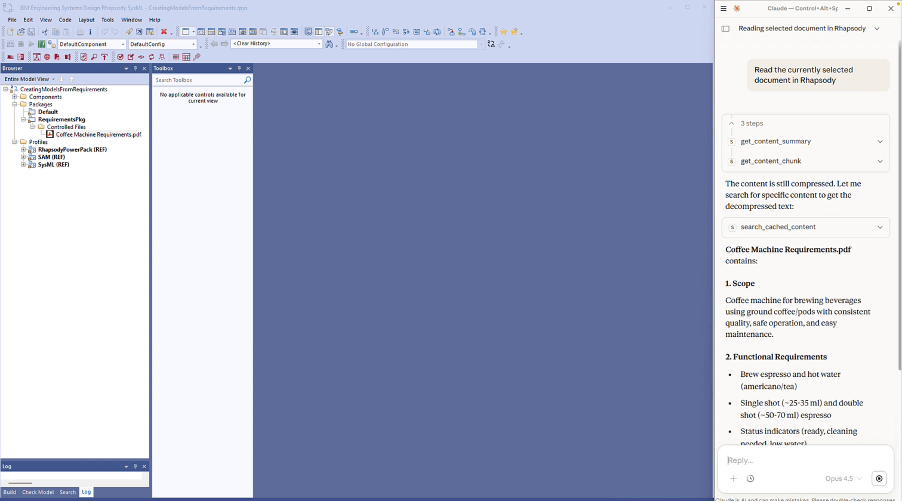Click the history clock icon in Claude reply box
Screen dimensions: 902x502
coord(751,478)
